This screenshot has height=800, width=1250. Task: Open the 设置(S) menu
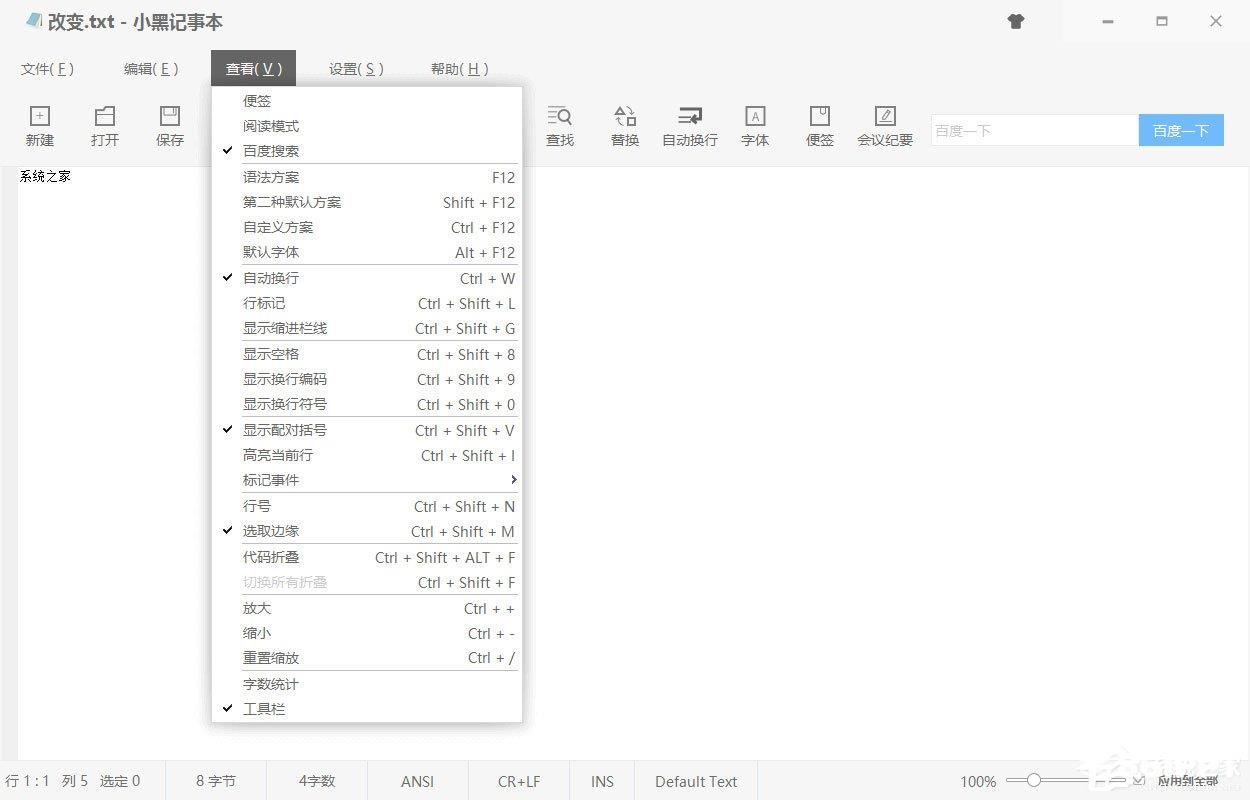pyautogui.click(x=356, y=69)
